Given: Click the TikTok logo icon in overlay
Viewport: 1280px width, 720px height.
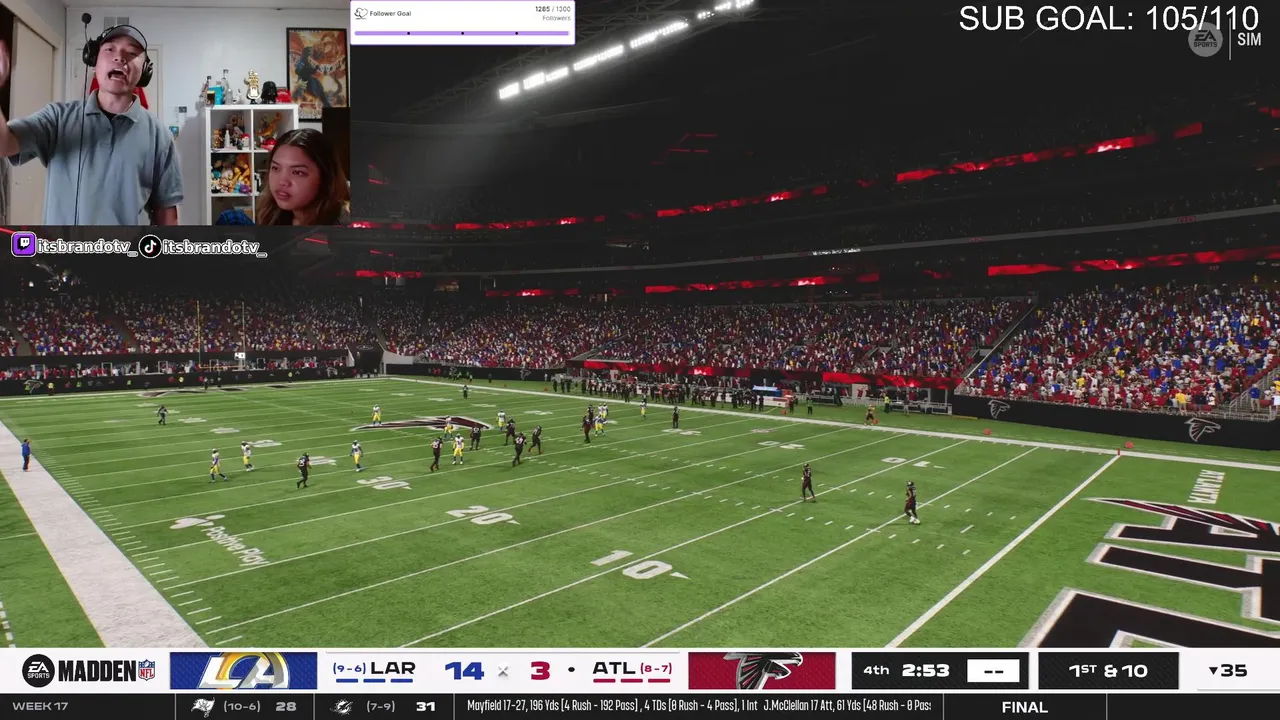Looking at the screenshot, I should 150,246.
